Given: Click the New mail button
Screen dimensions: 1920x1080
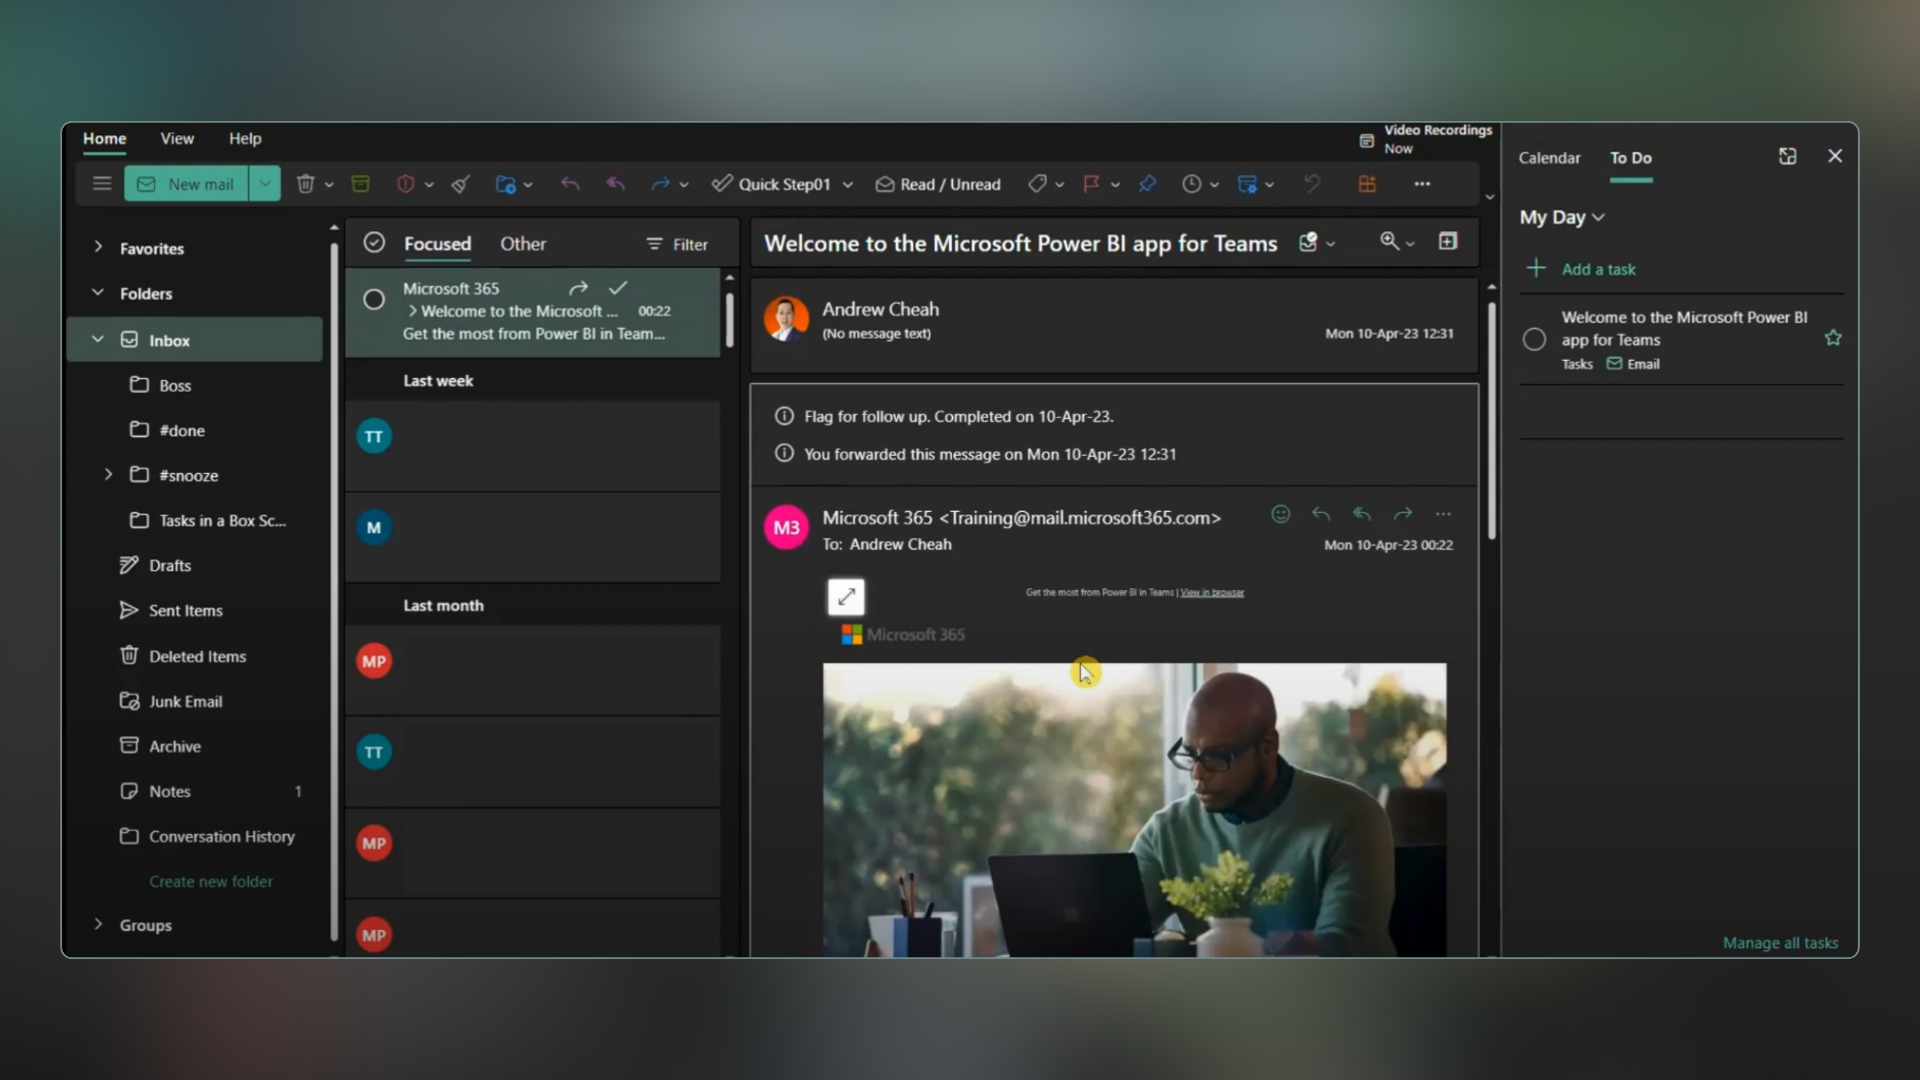Looking at the screenshot, I should point(186,184).
